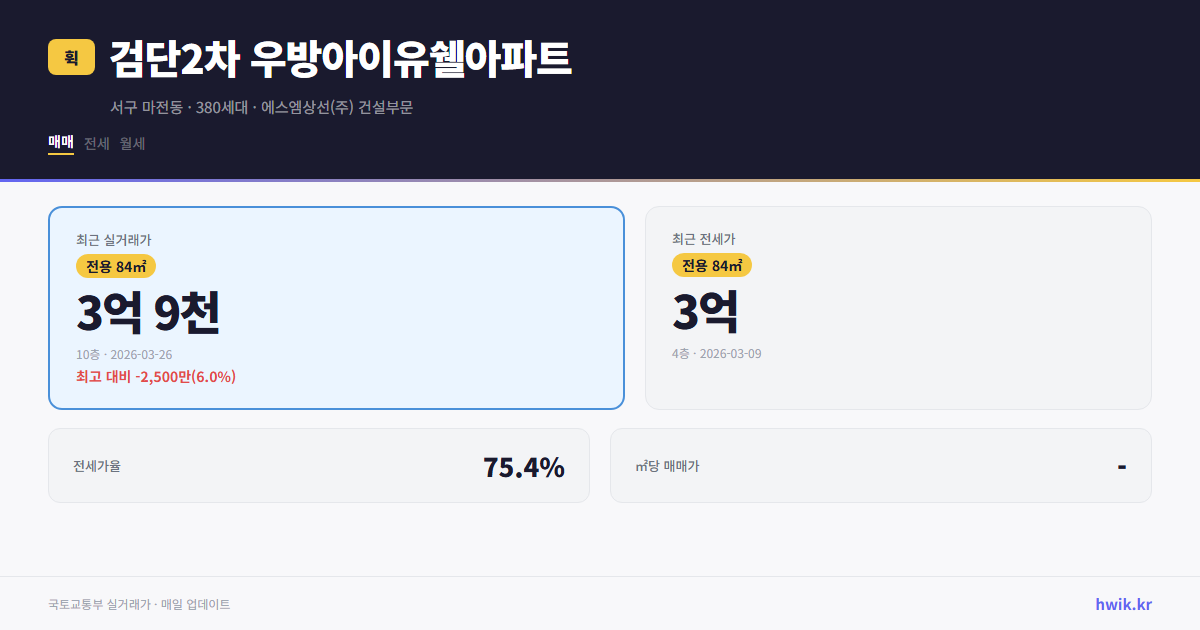Click the 75.4% value on 전세가율 card
The image size is (1200, 630).
[x=523, y=465]
